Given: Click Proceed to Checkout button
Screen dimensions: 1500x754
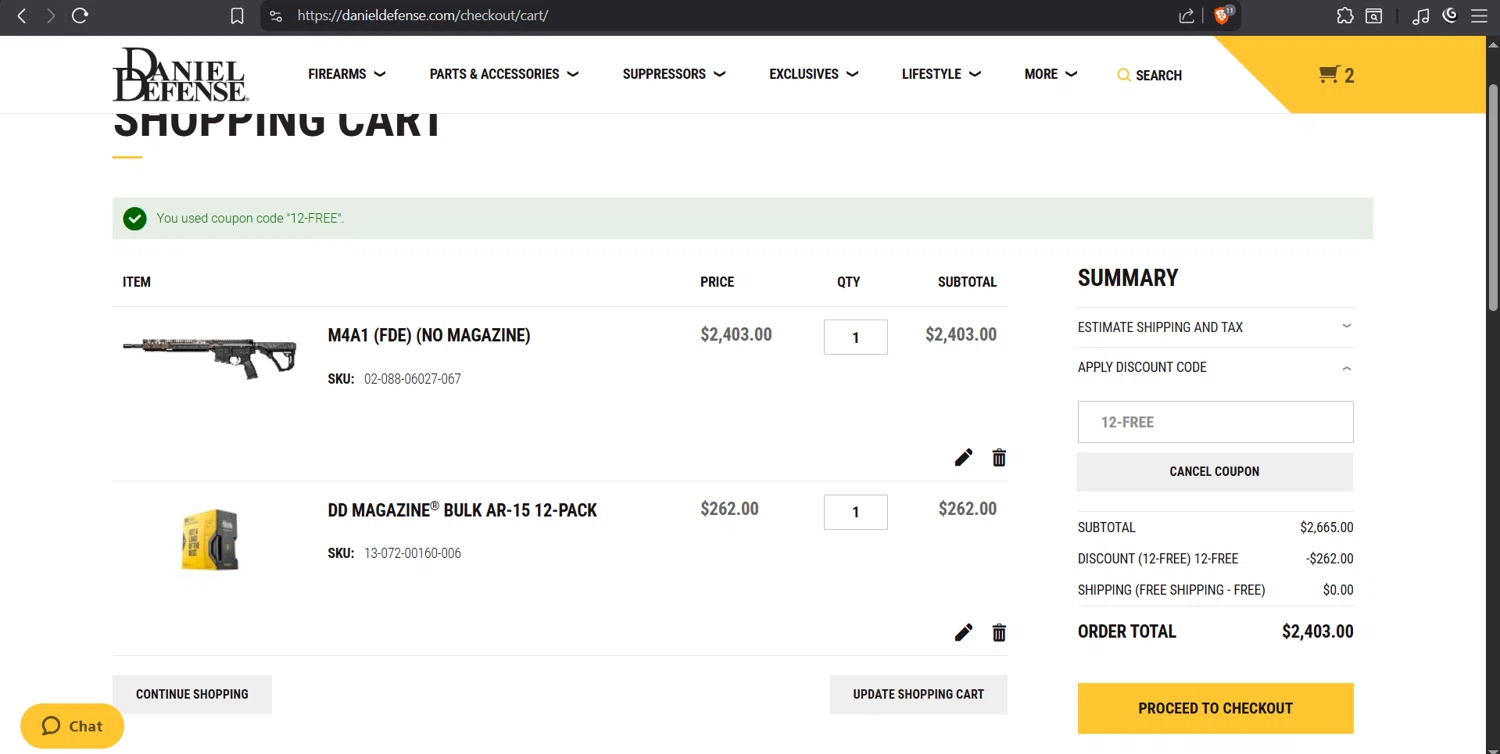Looking at the screenshot, I should 1215,708.
